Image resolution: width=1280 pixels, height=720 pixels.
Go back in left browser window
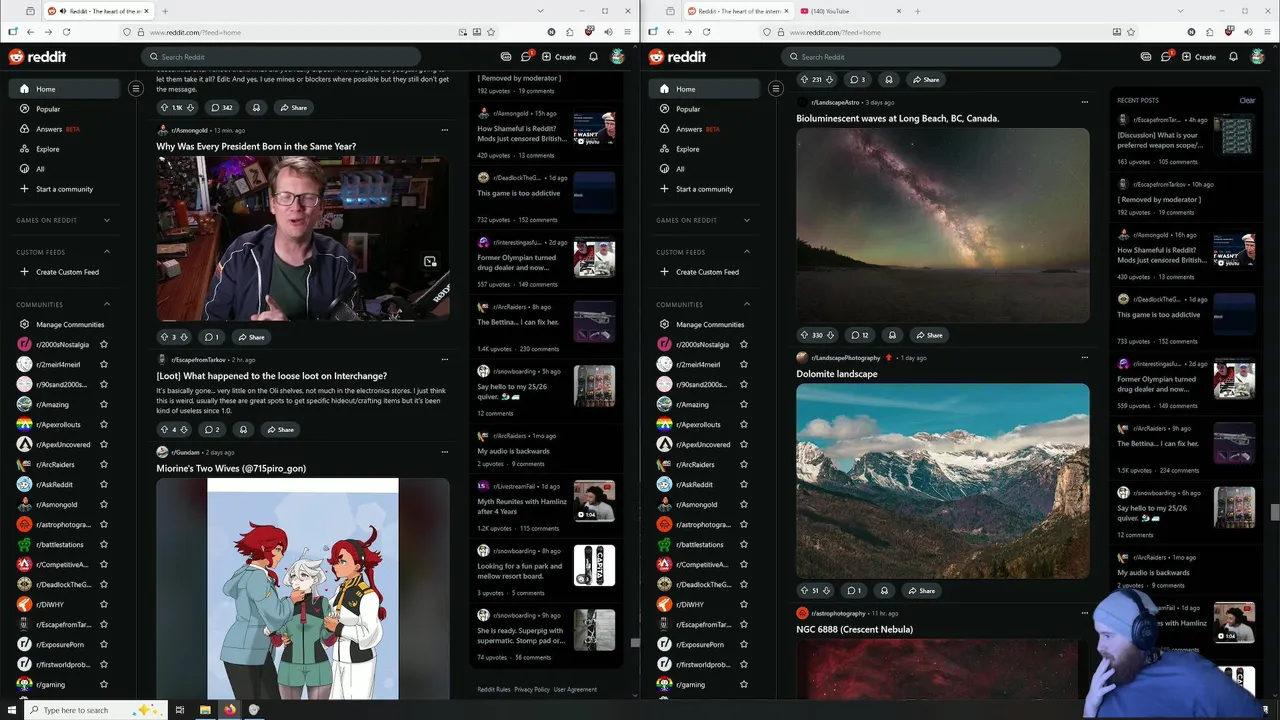click(x=30, y=32)
